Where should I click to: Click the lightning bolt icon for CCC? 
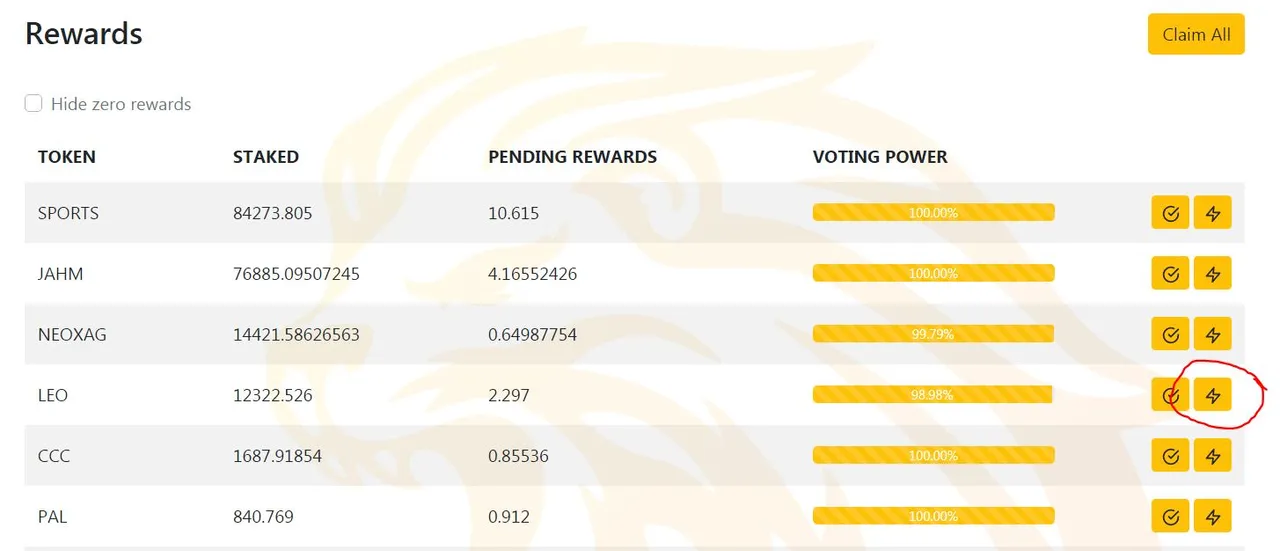(x=1213, y=456)
